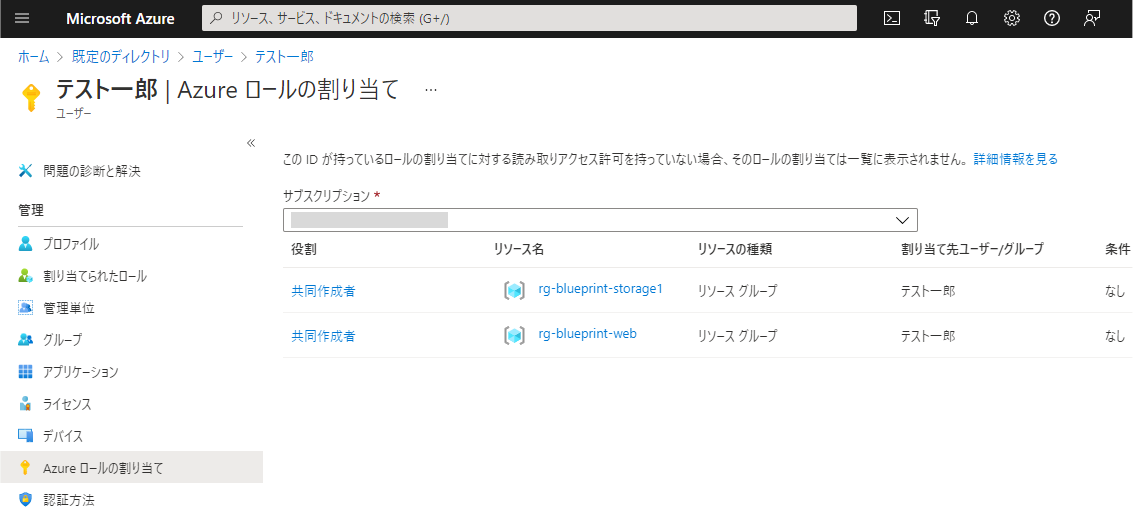Open the hamburger portal menu

22,19
